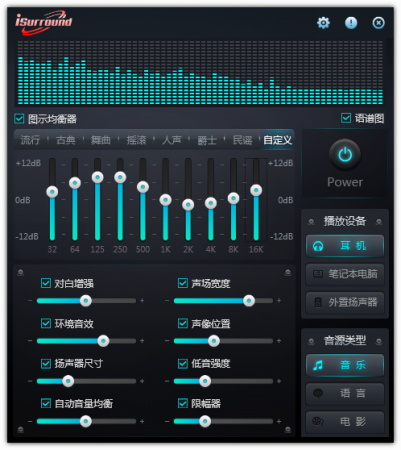Open settings with the gear icon
Image resolution: width=401 pixels, height=450 pixels.
coord(323,23)
